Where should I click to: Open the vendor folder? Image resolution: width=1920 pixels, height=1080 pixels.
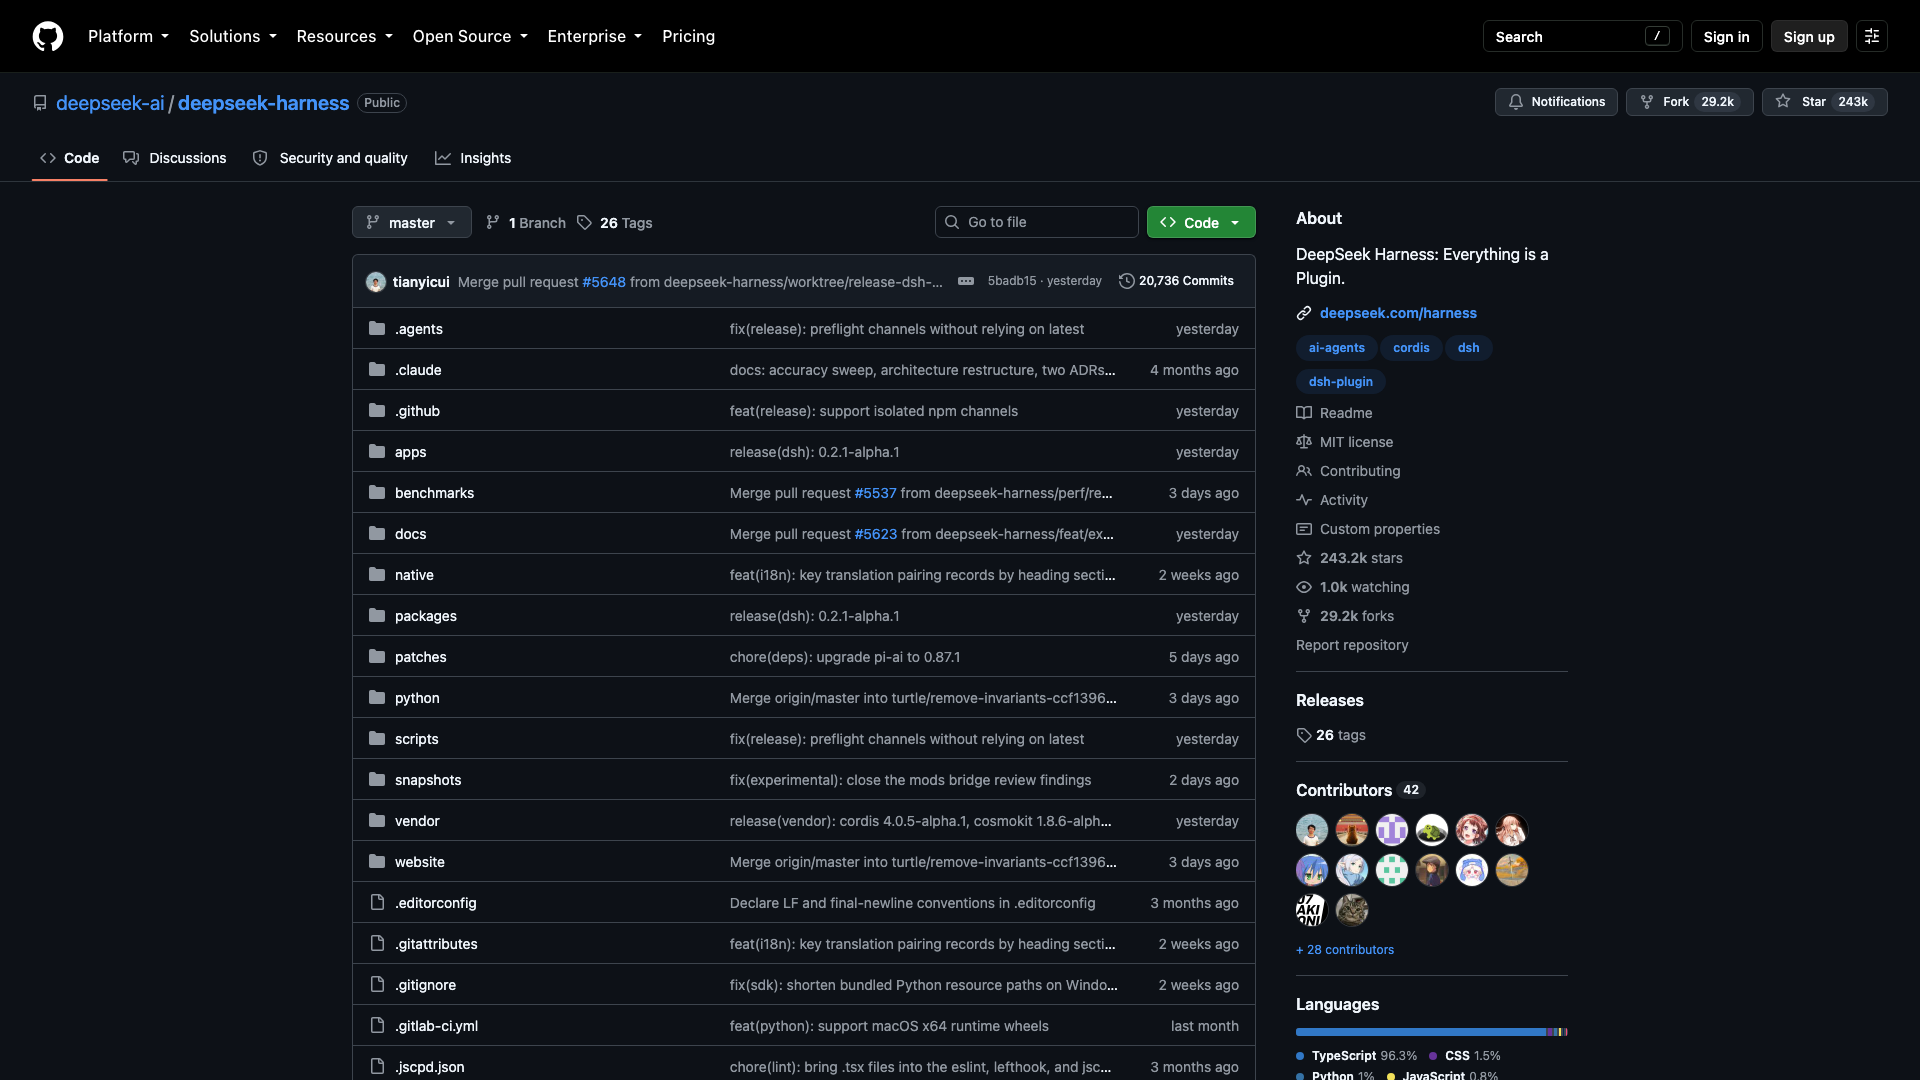(x=417, y=821)
